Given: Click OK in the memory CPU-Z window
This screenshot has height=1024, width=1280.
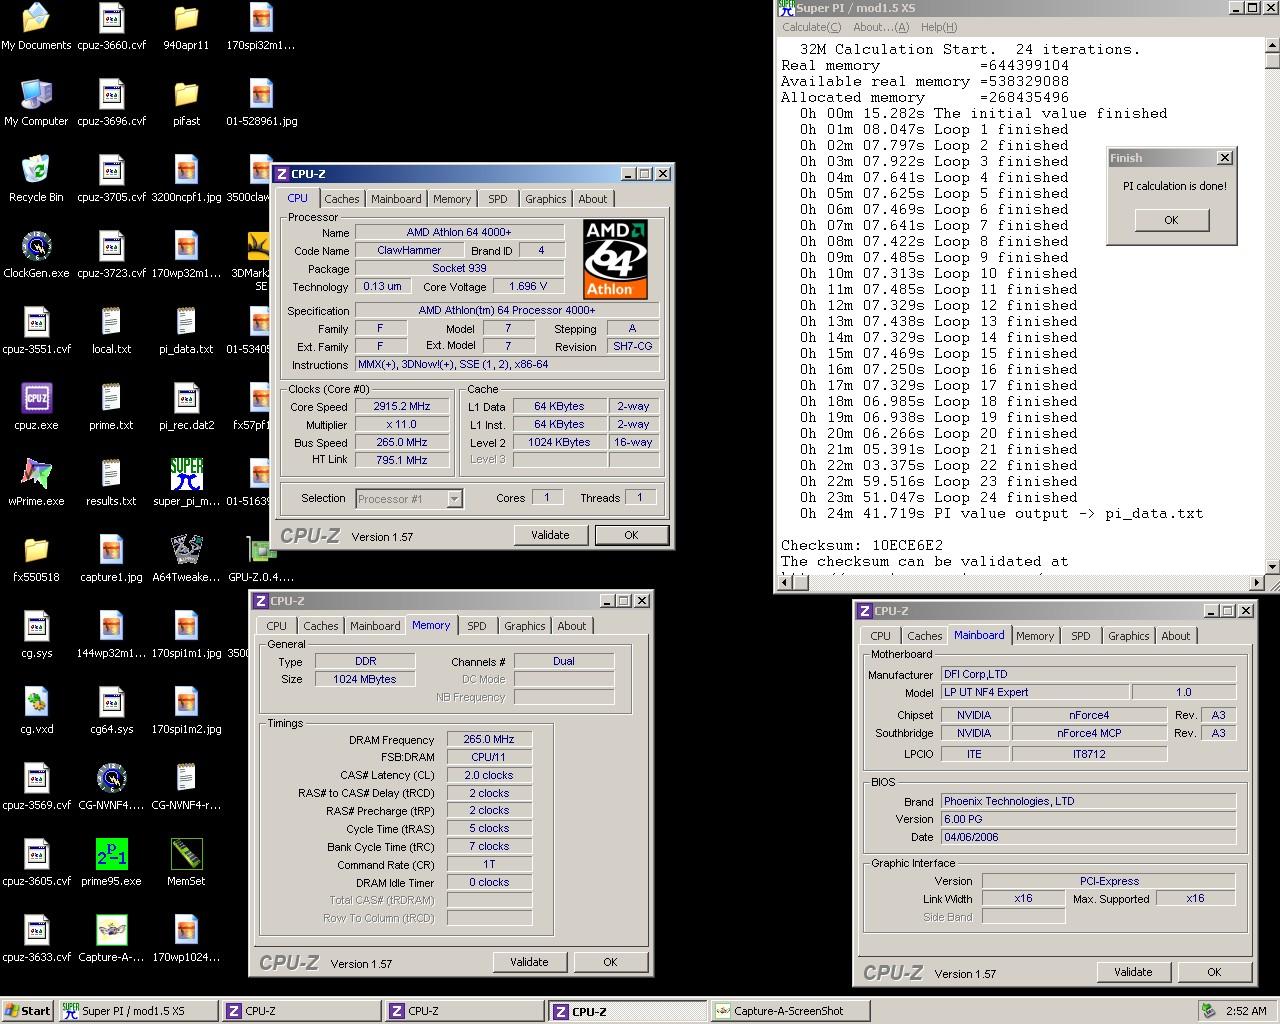Looking at the screenshot, I should click(x=610, y=962).
